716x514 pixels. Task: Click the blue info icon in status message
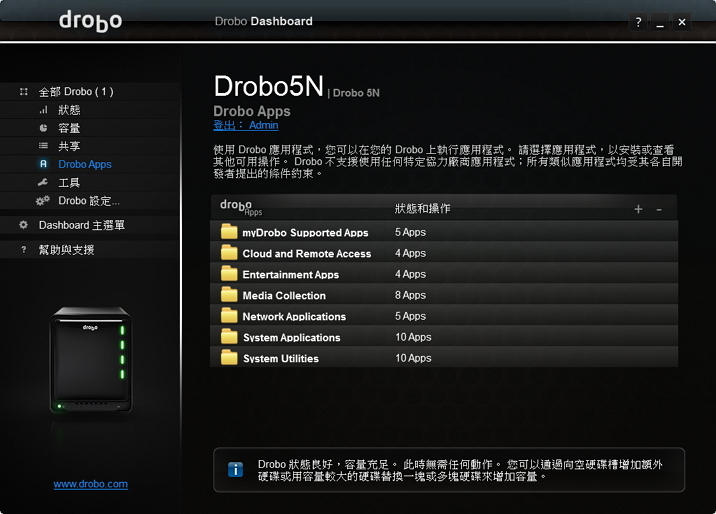[235, 470]
